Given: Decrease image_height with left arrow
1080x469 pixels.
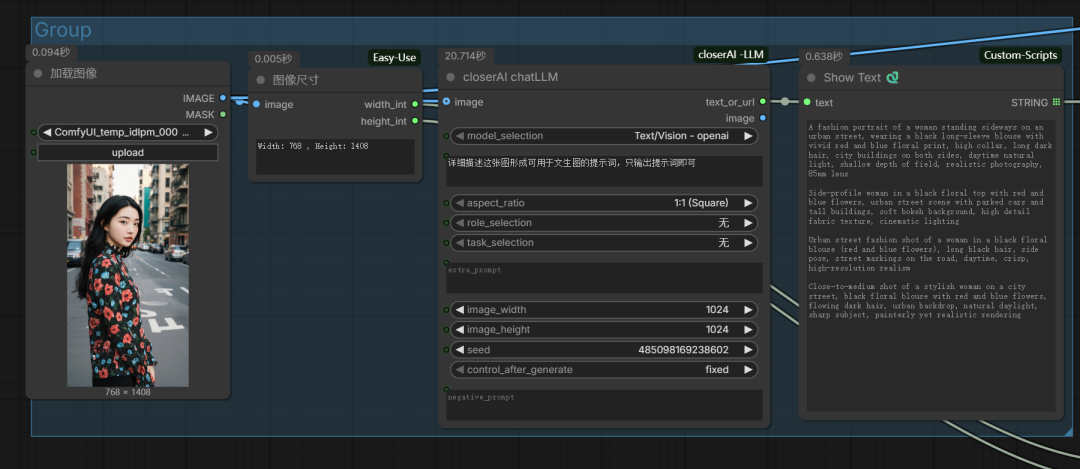Looking at the screenshot, I should coord(459,330).
